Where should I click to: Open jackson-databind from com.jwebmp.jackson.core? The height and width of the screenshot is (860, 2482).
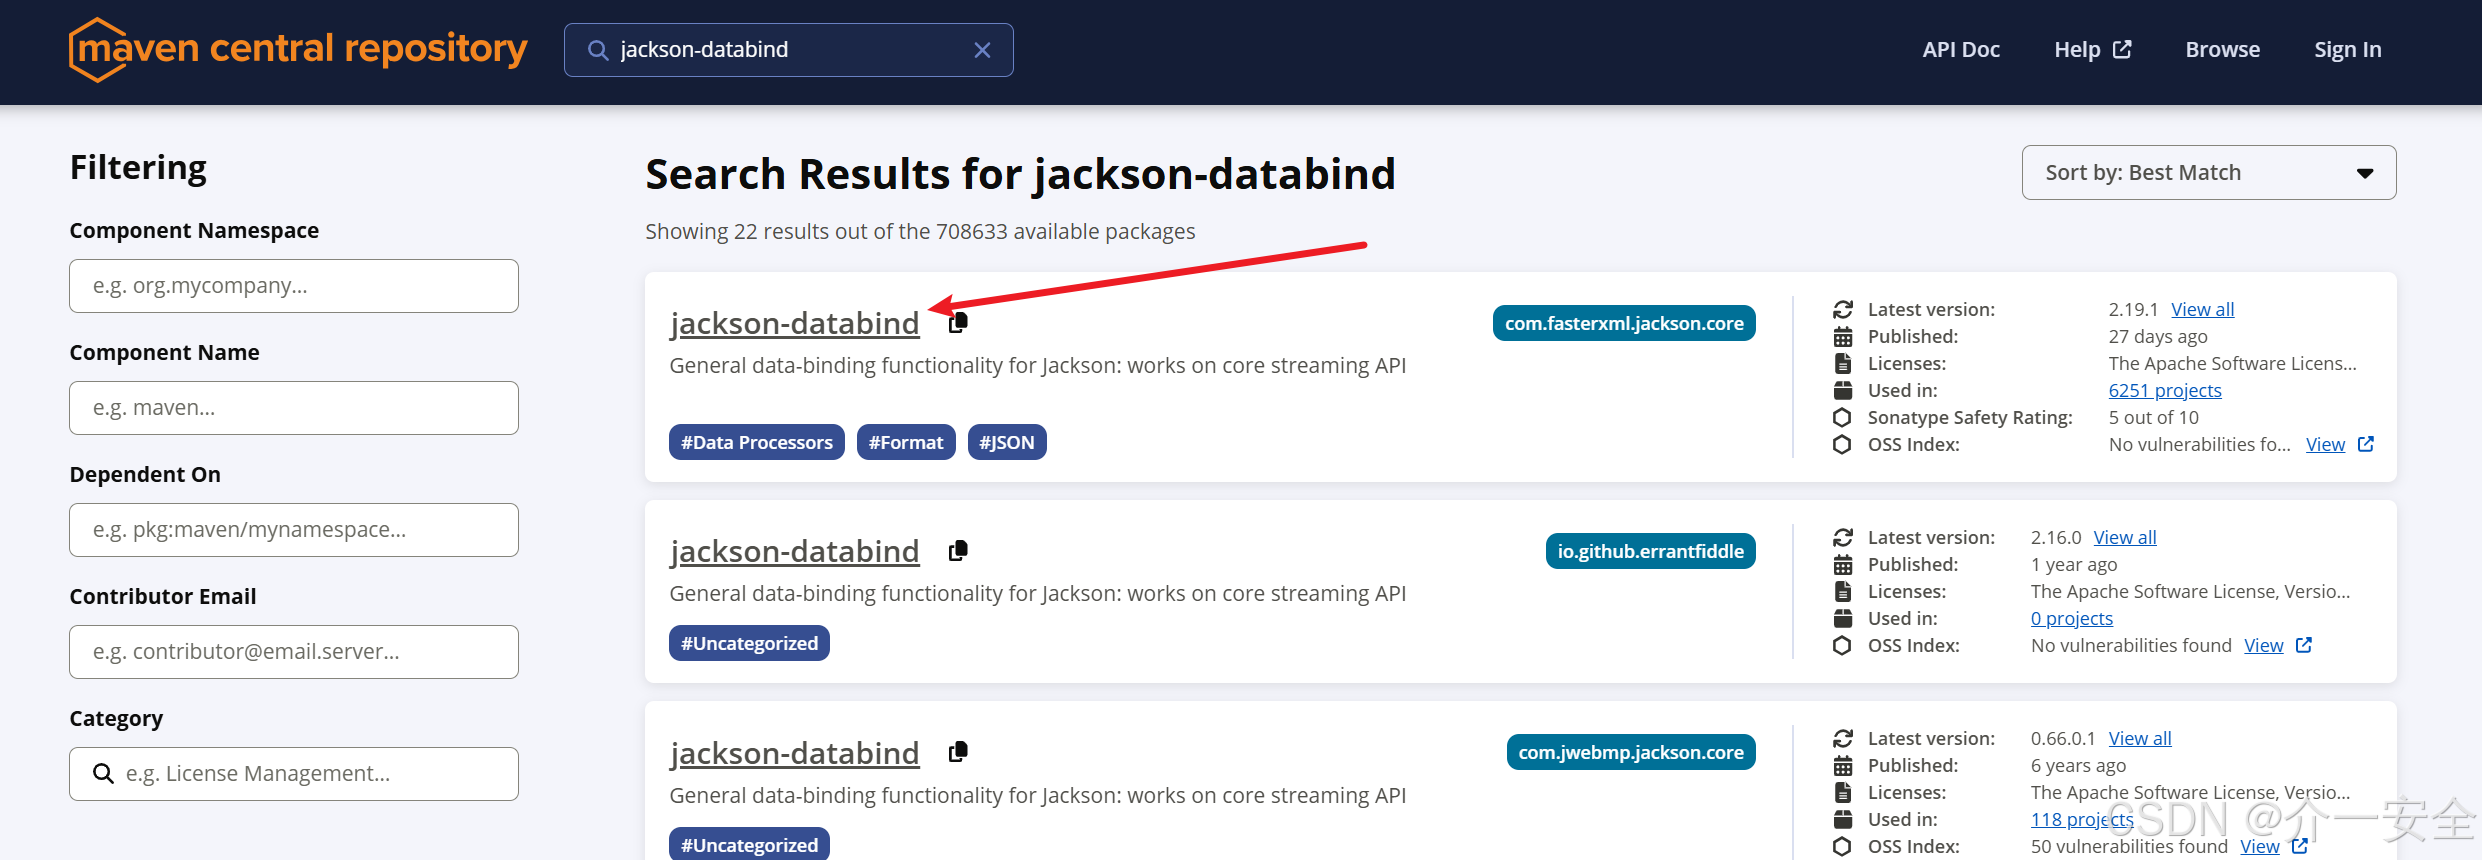[794, 753]
